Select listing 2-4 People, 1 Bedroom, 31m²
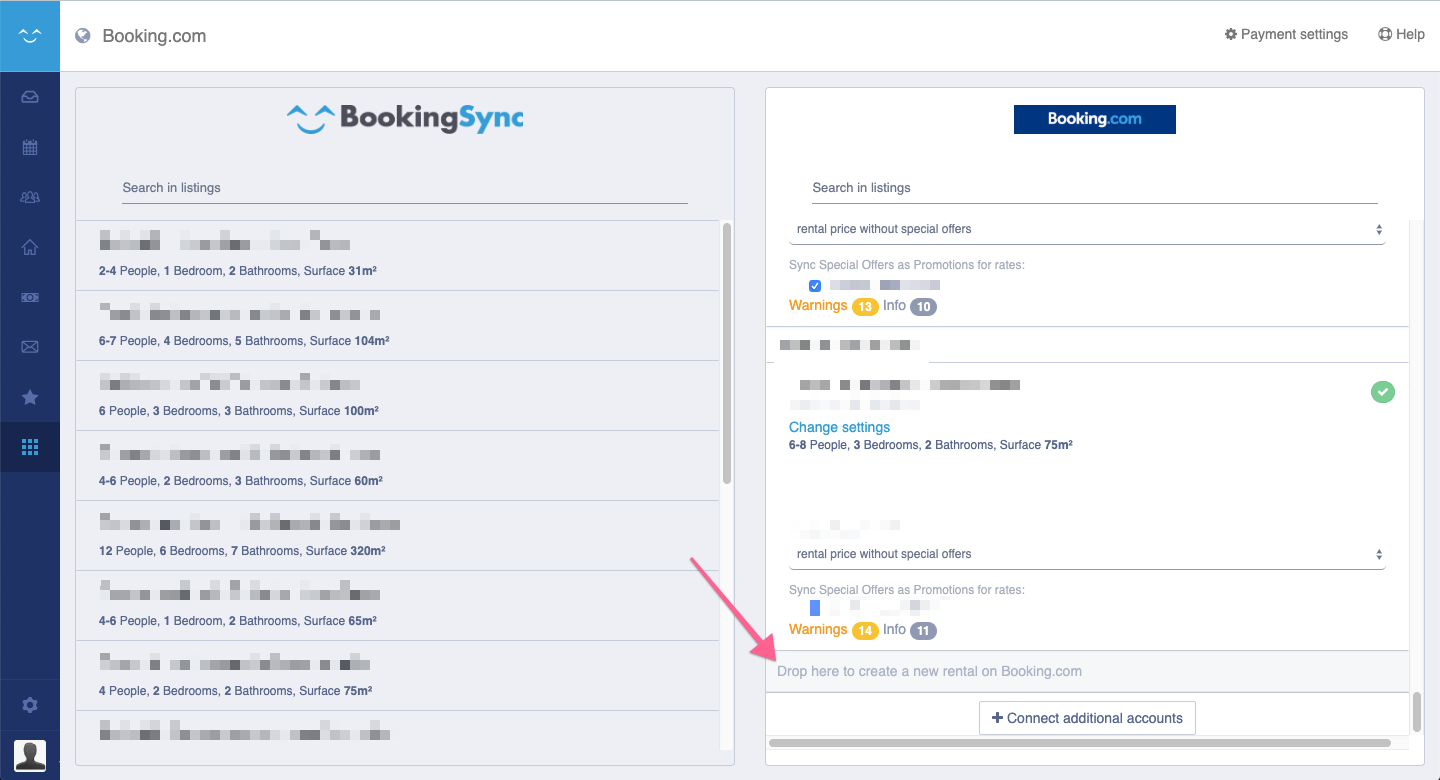The height and width of the screenshot is (780, 1440). point(398,256)
